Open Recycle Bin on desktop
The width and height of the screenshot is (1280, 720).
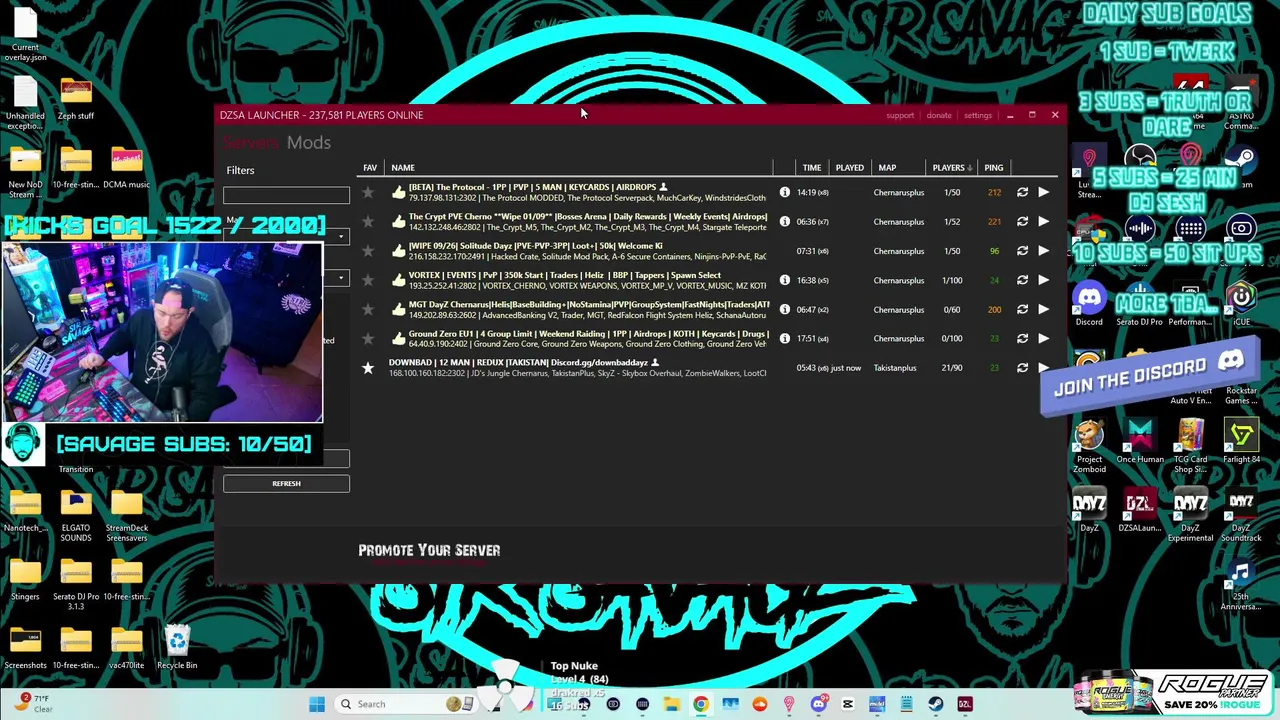tap(177, 647)
